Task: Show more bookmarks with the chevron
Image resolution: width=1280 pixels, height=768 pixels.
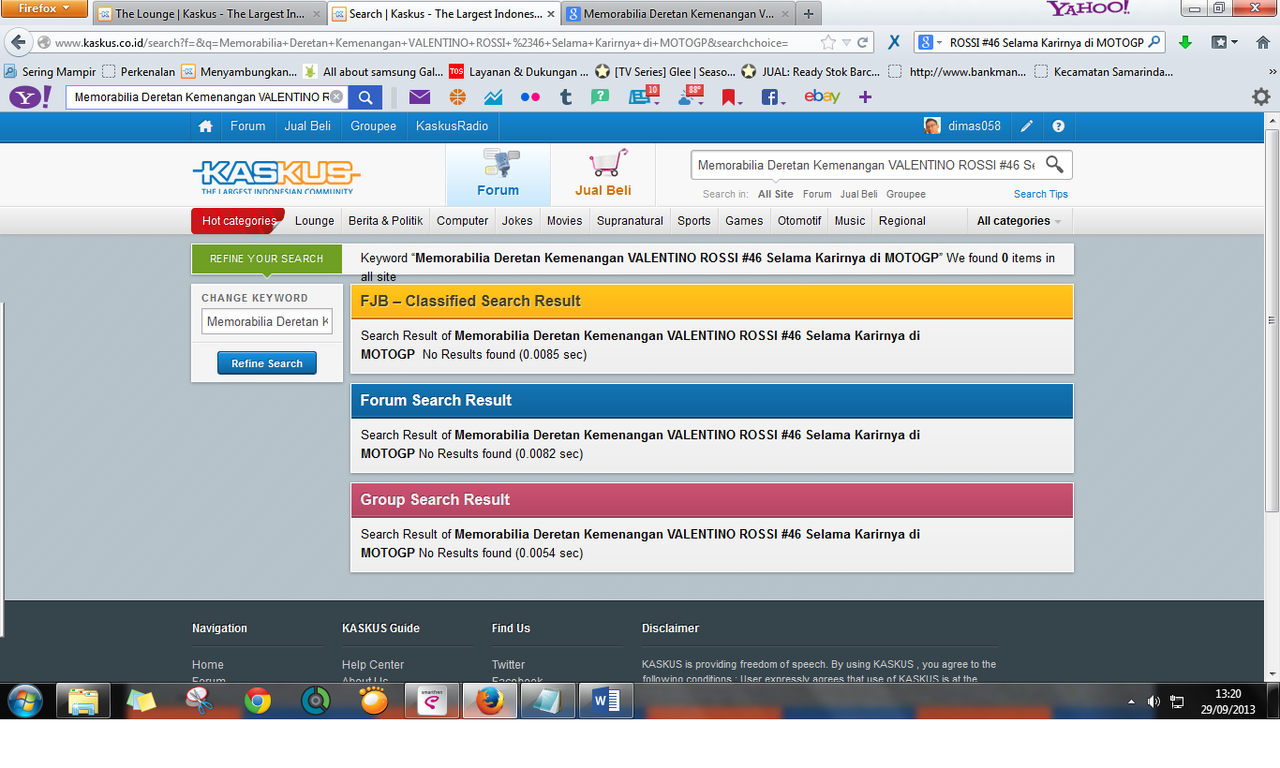Action: point(1271,71)
